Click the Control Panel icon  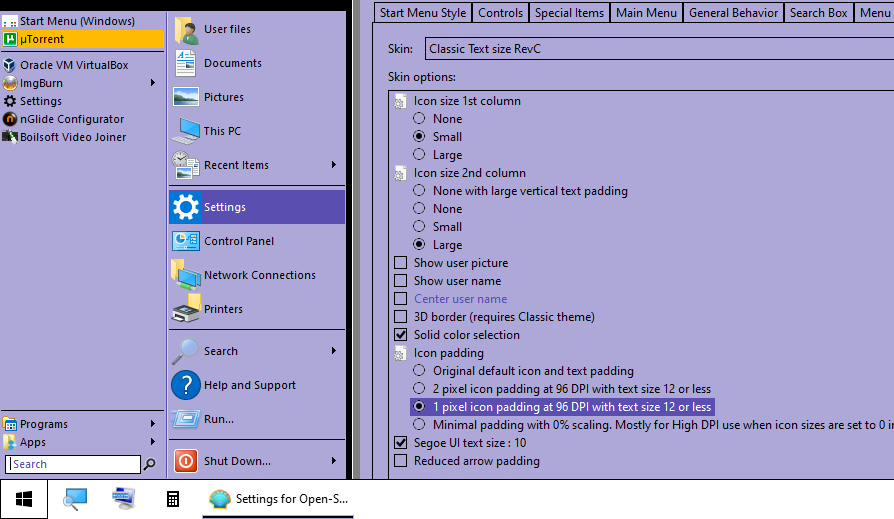[x=186, y=241]
